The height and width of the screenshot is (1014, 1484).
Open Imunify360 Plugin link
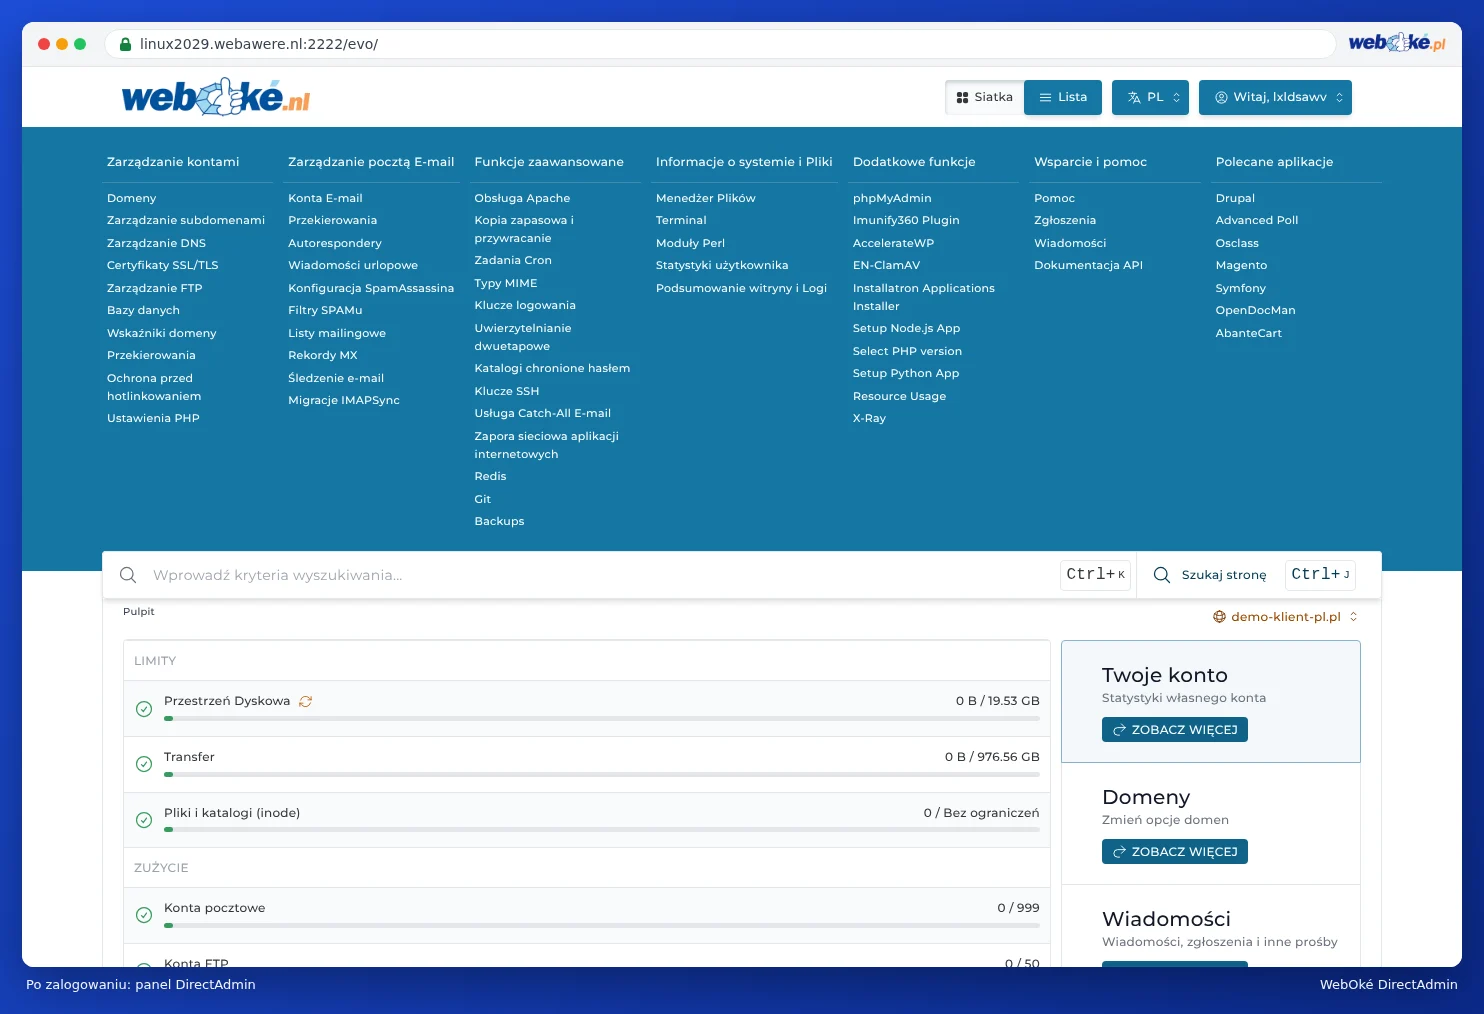(906, 220)
